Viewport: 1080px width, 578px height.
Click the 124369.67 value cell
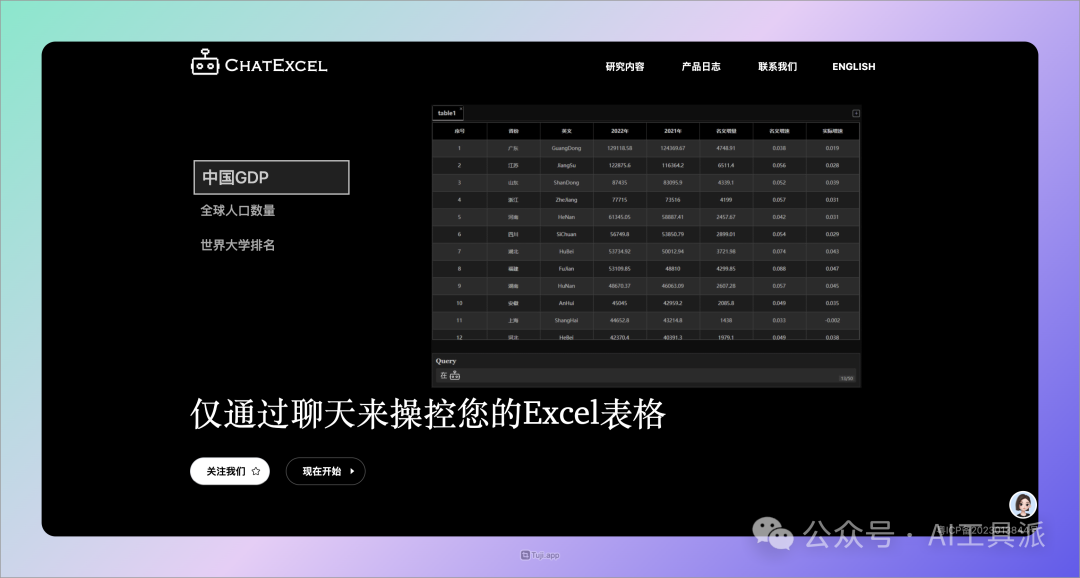[673, 148]
